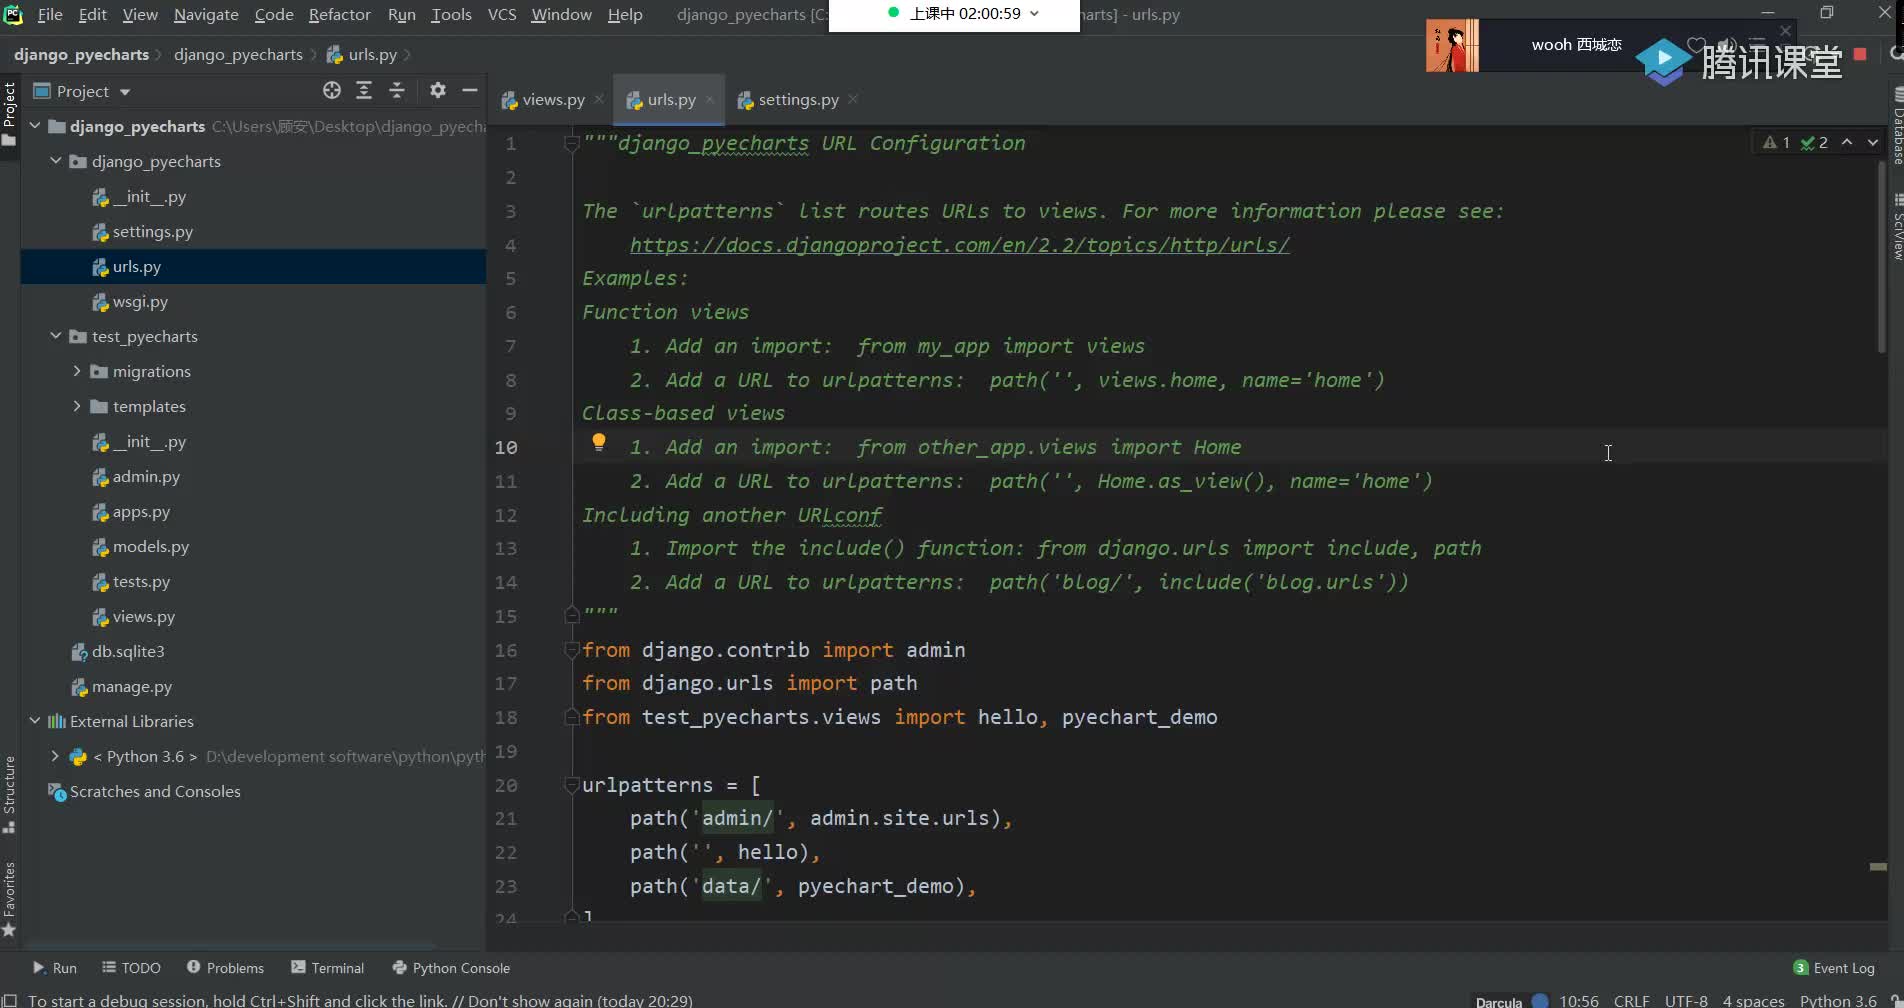
Task: Click the editor vertical scrollbar
Action: pyautogui.click(x=1881, y=256)
